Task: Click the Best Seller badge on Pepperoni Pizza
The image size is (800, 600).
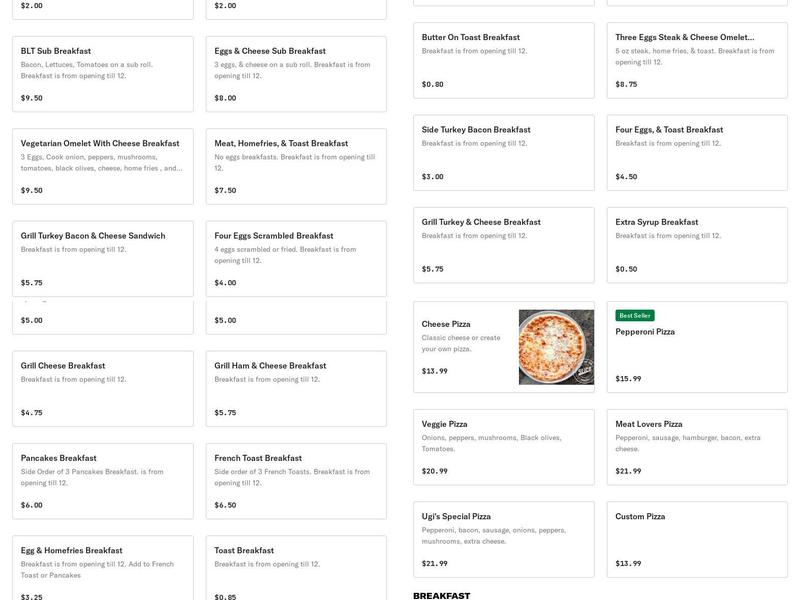Action: click(633, 313)
